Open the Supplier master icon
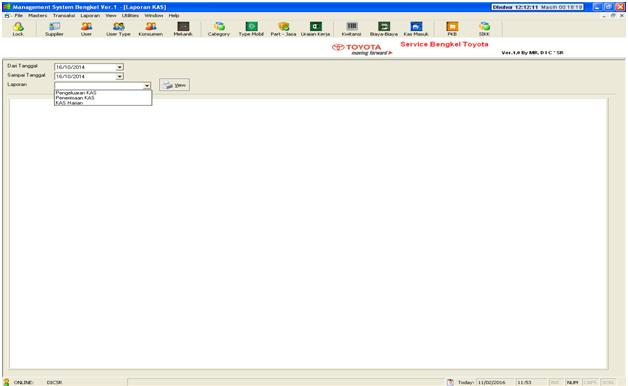The width and height of the screenshot is (628, 386). coord(54,29)
